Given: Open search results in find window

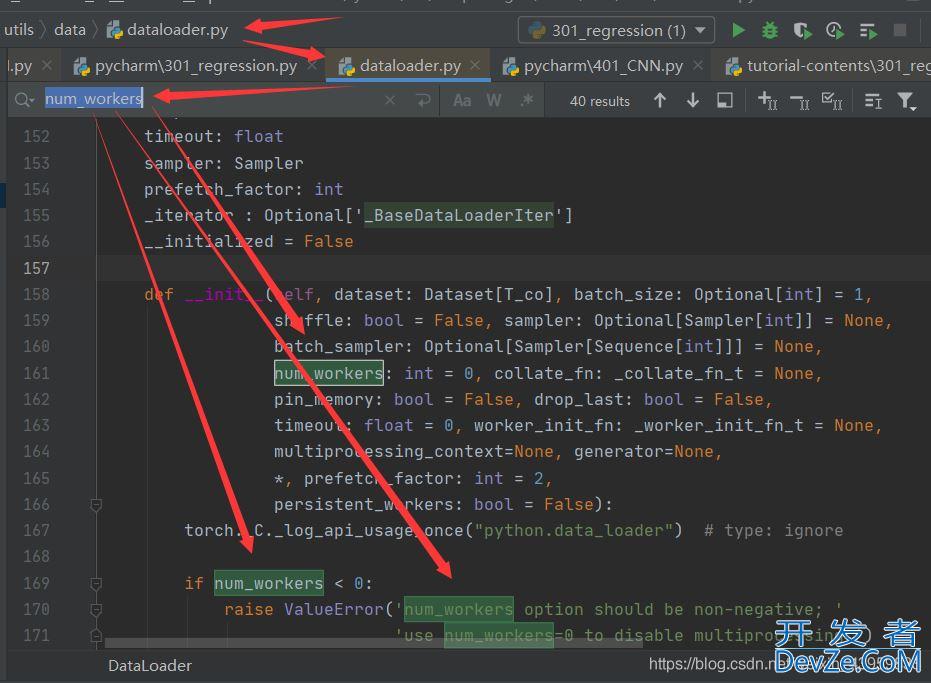Looking at the screenshot, I should tap(724, 100).
